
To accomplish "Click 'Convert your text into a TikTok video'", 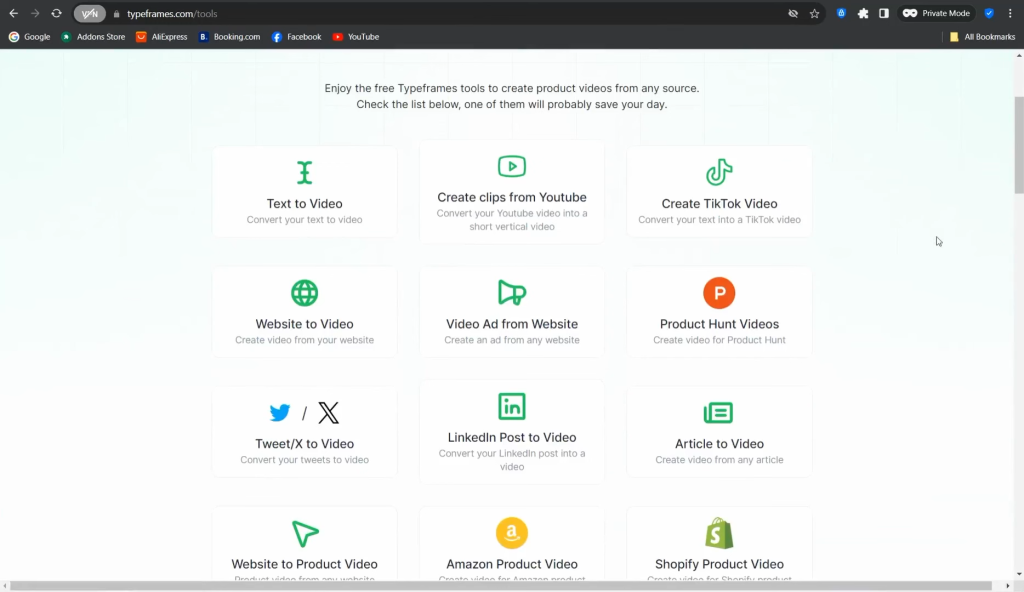I will [x=719, y=220].
